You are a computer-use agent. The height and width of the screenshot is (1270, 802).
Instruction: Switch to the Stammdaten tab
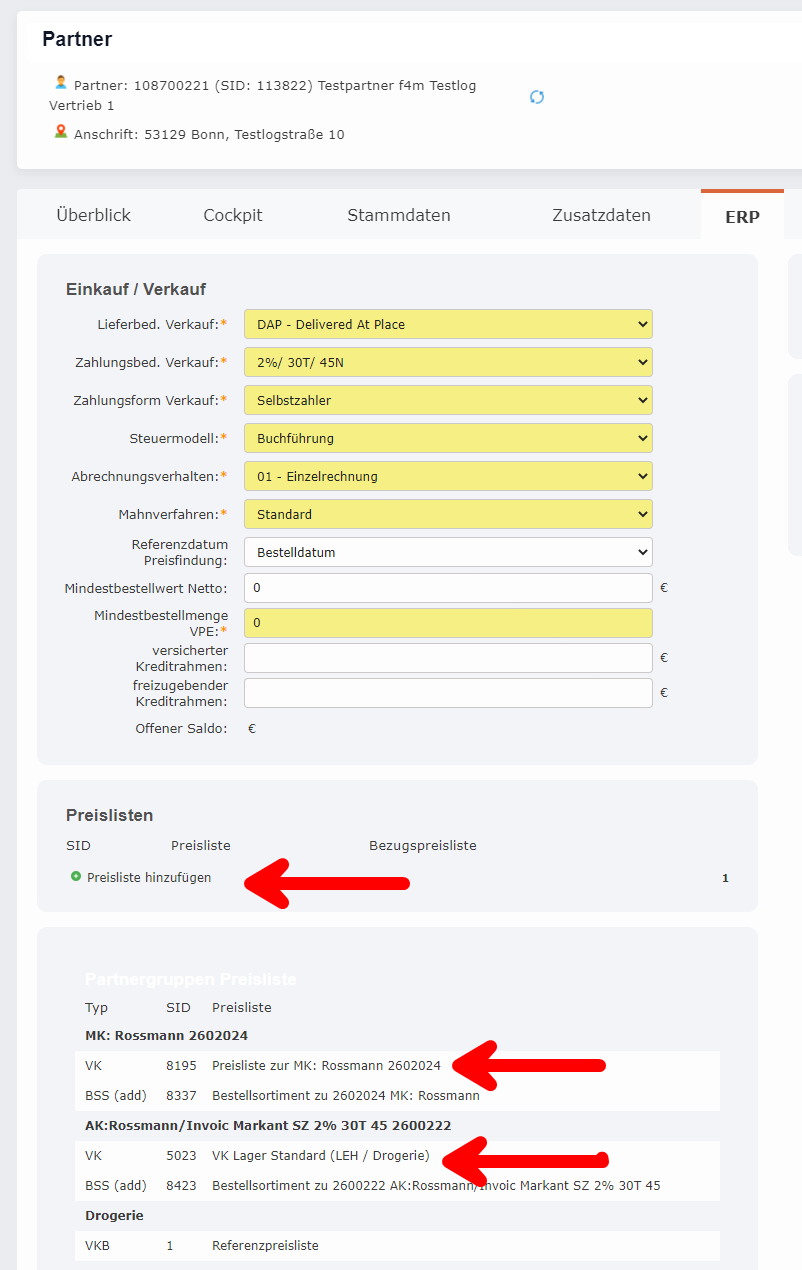click(398, 214)
